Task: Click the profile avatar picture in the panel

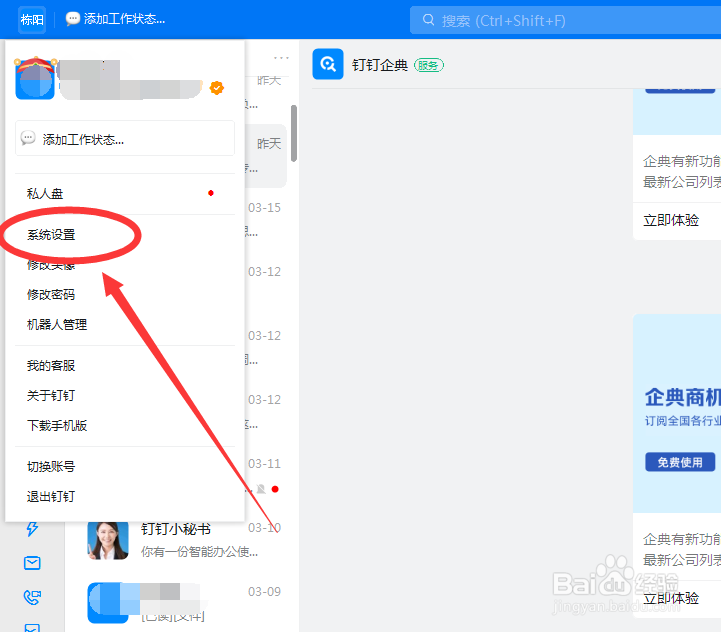Action: tap(35, 79)
